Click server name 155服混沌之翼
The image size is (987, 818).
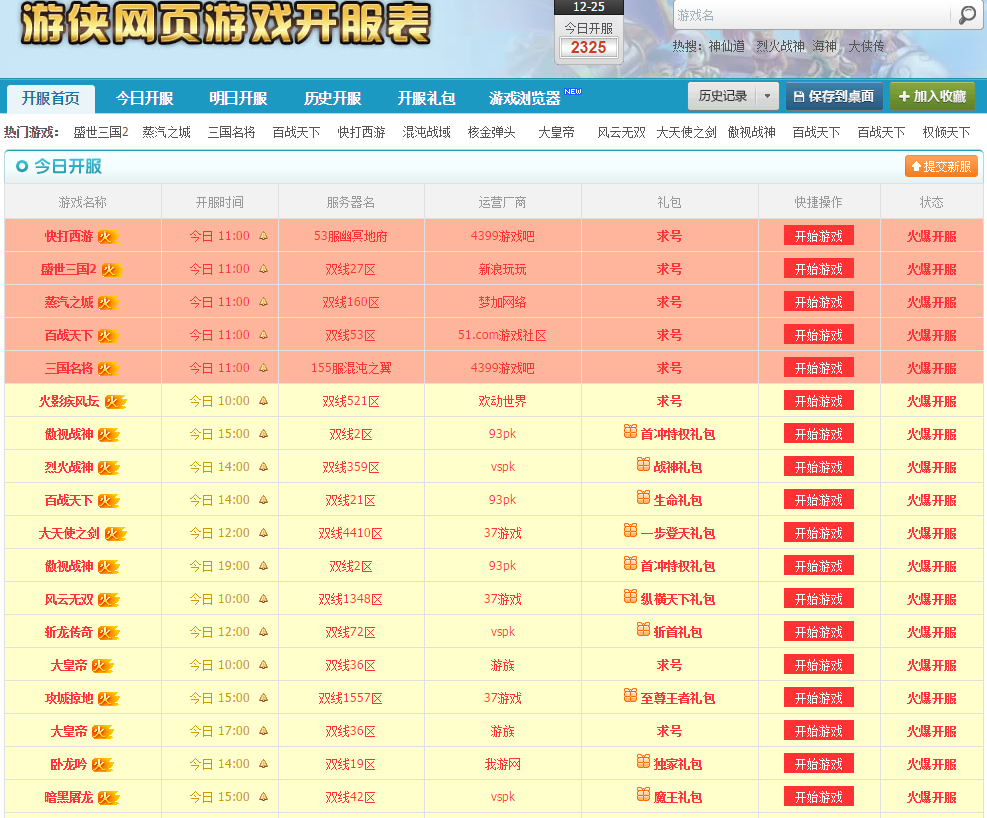tap(351, 368)
